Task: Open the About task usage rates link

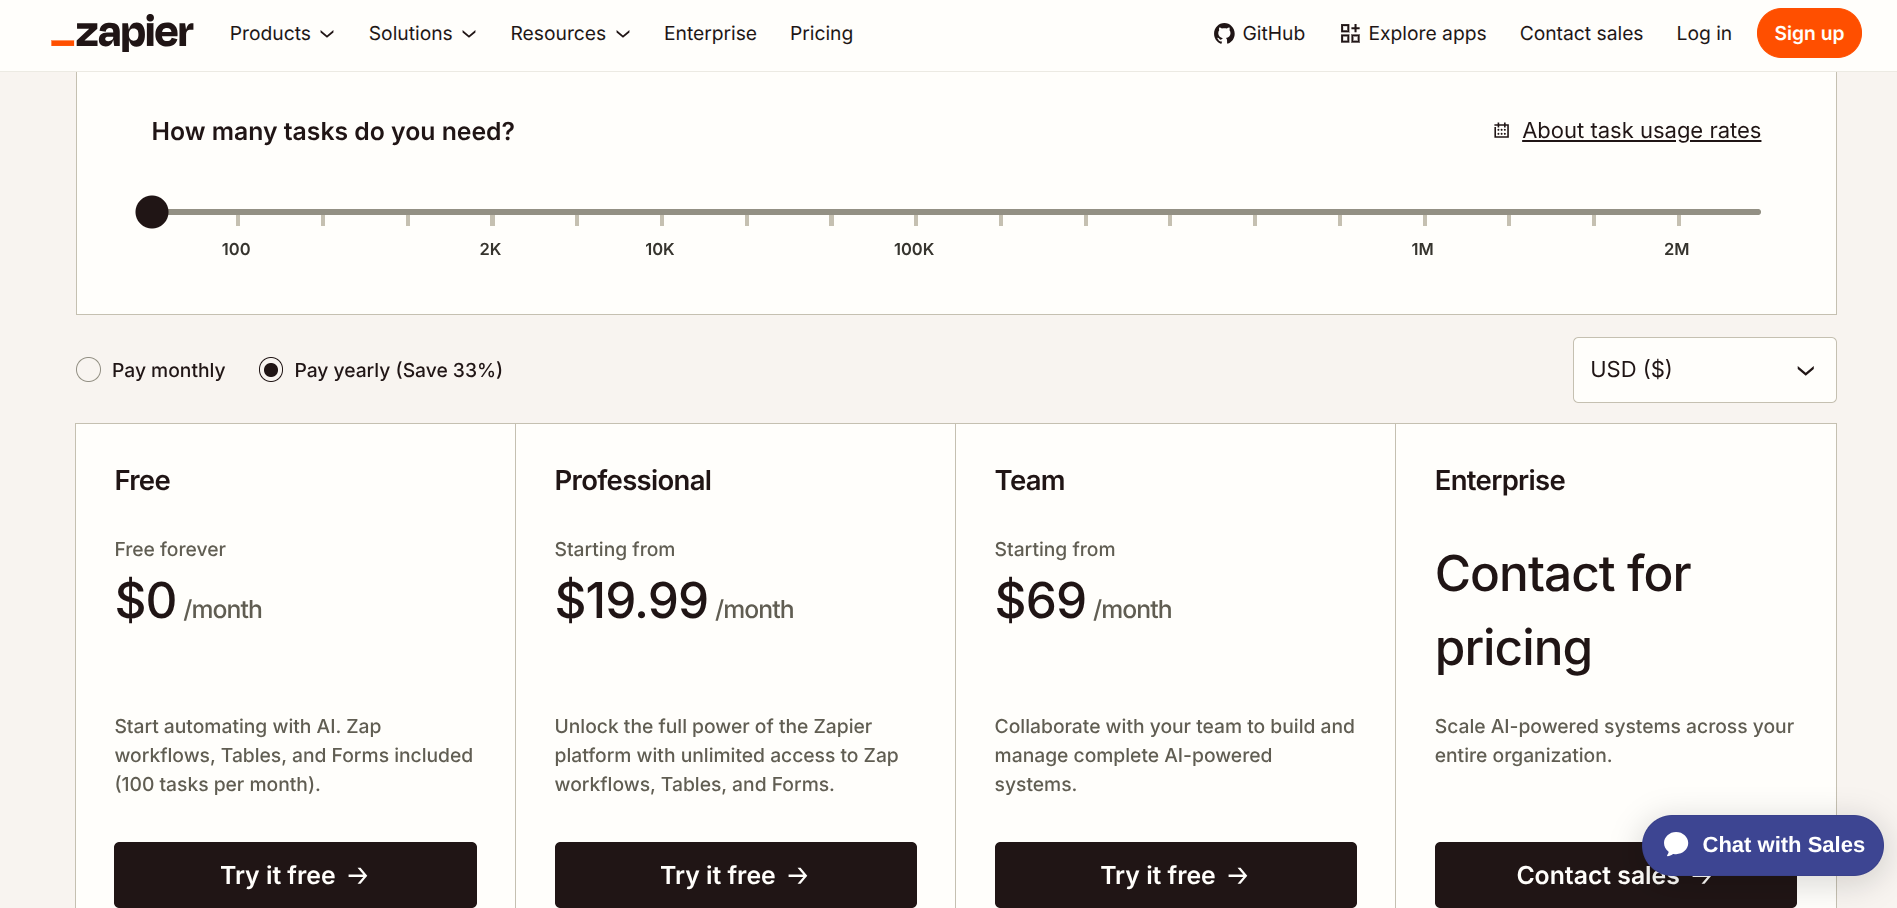Action: (x=1641, y=131)
